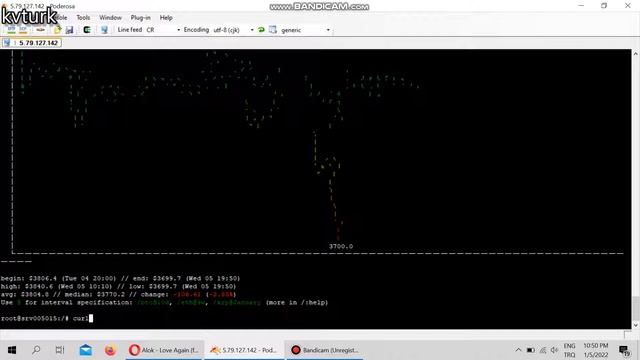Click the command prompt line with curl

coord(47,318)
